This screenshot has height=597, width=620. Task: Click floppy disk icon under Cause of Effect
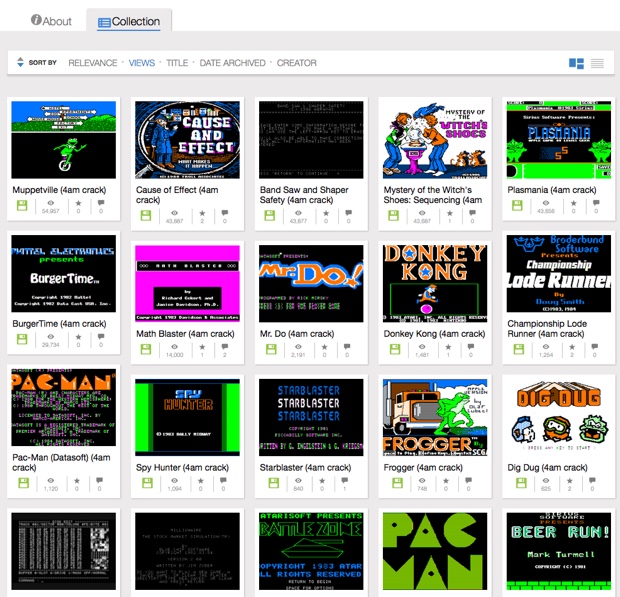point(146,215)
